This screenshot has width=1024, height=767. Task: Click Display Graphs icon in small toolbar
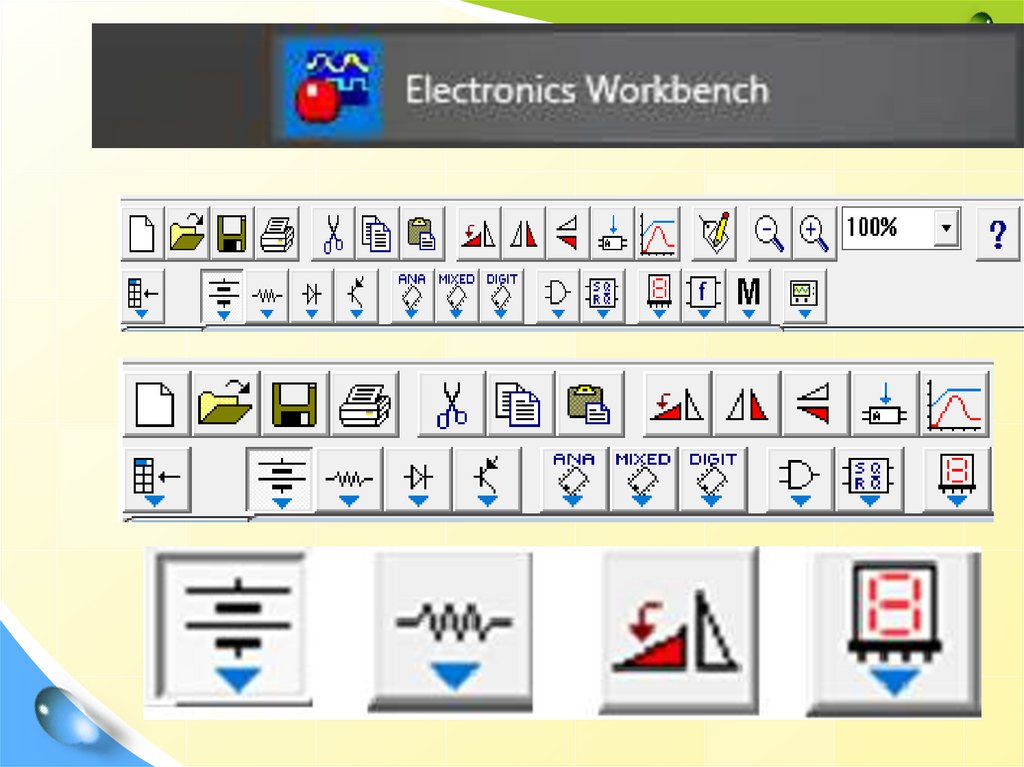[x=658, y=233]
